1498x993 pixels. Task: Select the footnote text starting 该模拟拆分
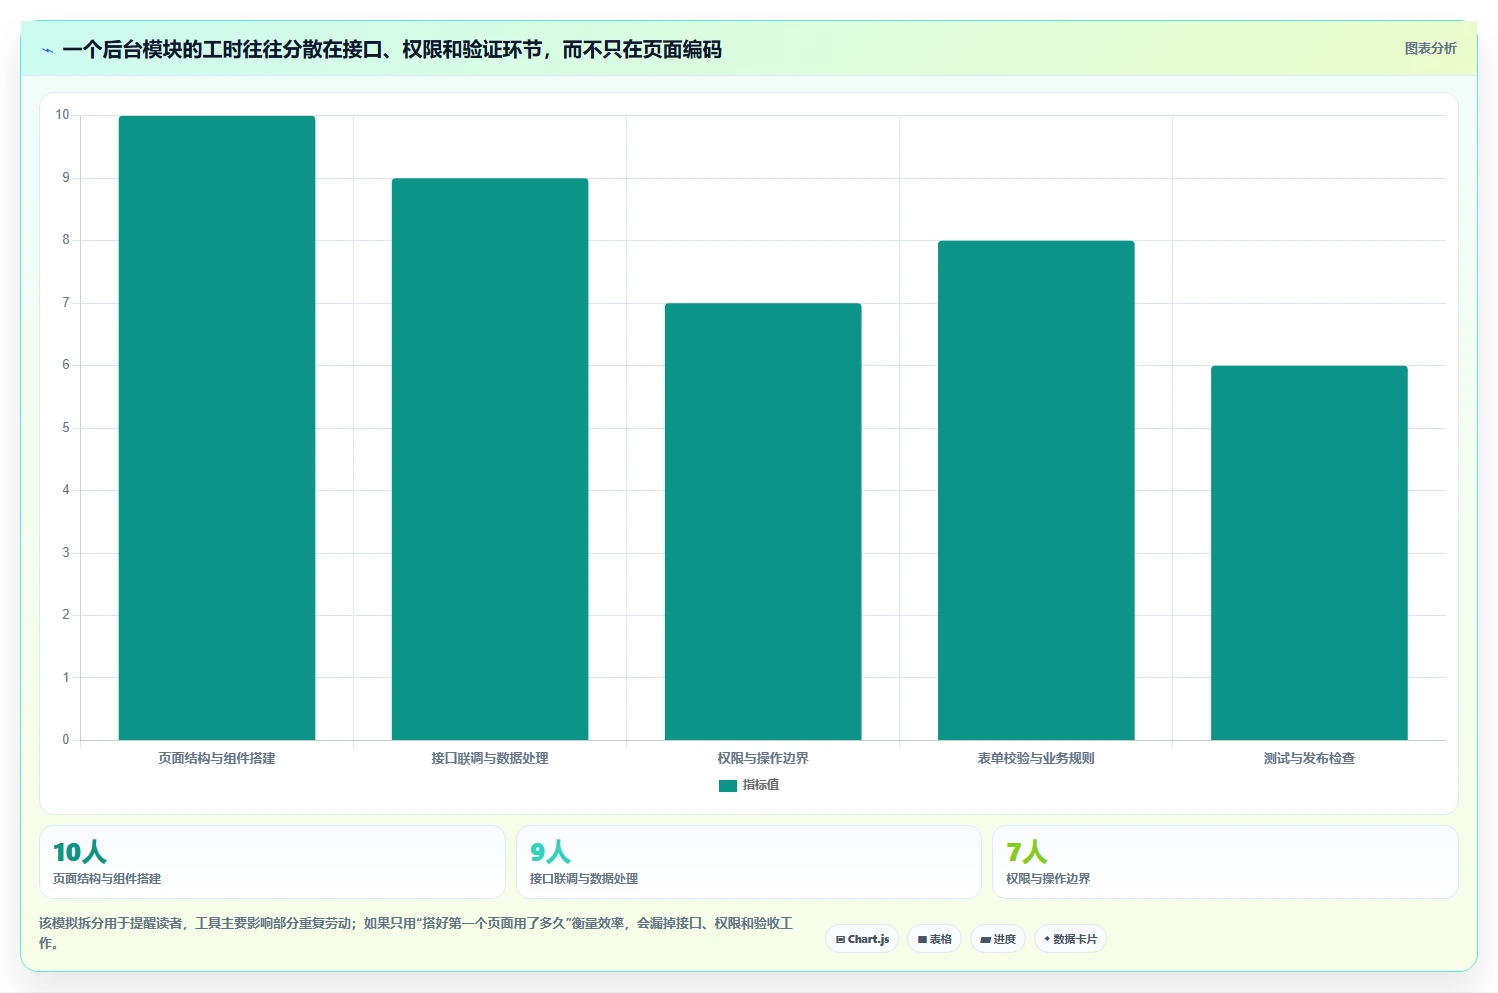(x=416, y=933)
